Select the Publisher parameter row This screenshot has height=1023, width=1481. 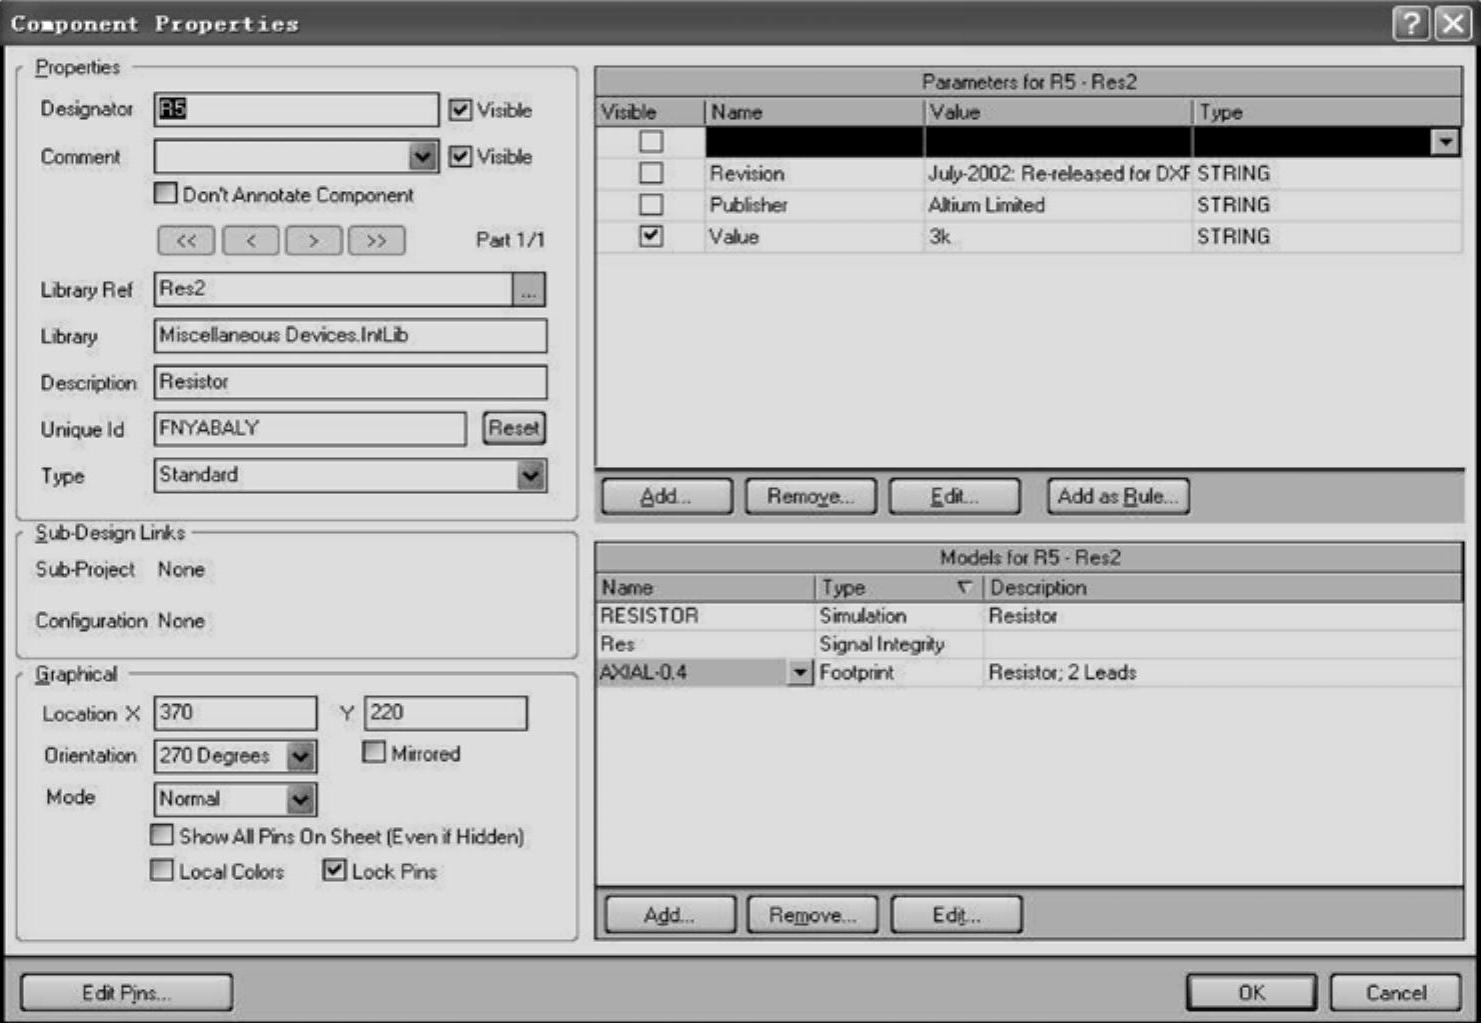point(748,205)
